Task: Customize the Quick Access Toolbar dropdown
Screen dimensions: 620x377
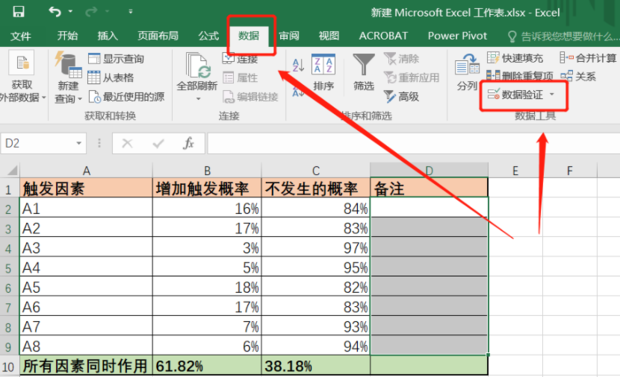Action: coord(130,11)
